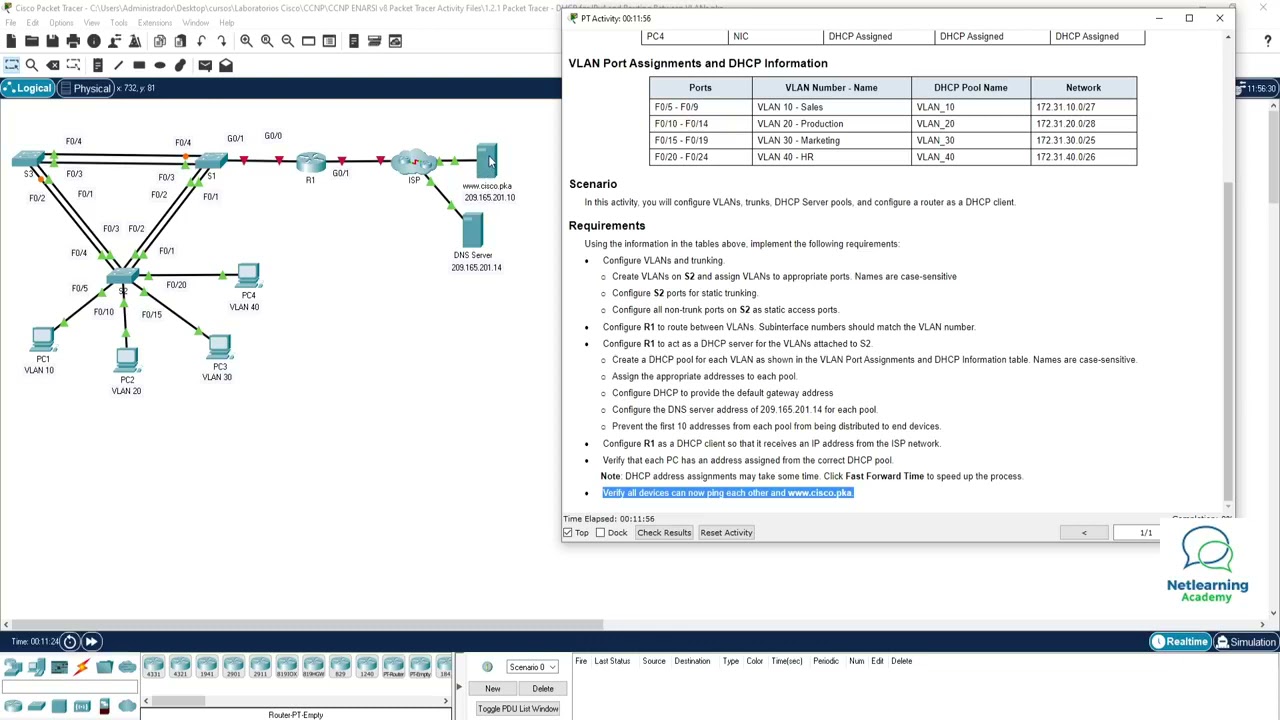Click the Reset Activity button
Screen dimensions: 1280x720
pyautogui.click(x=726, y=533)
